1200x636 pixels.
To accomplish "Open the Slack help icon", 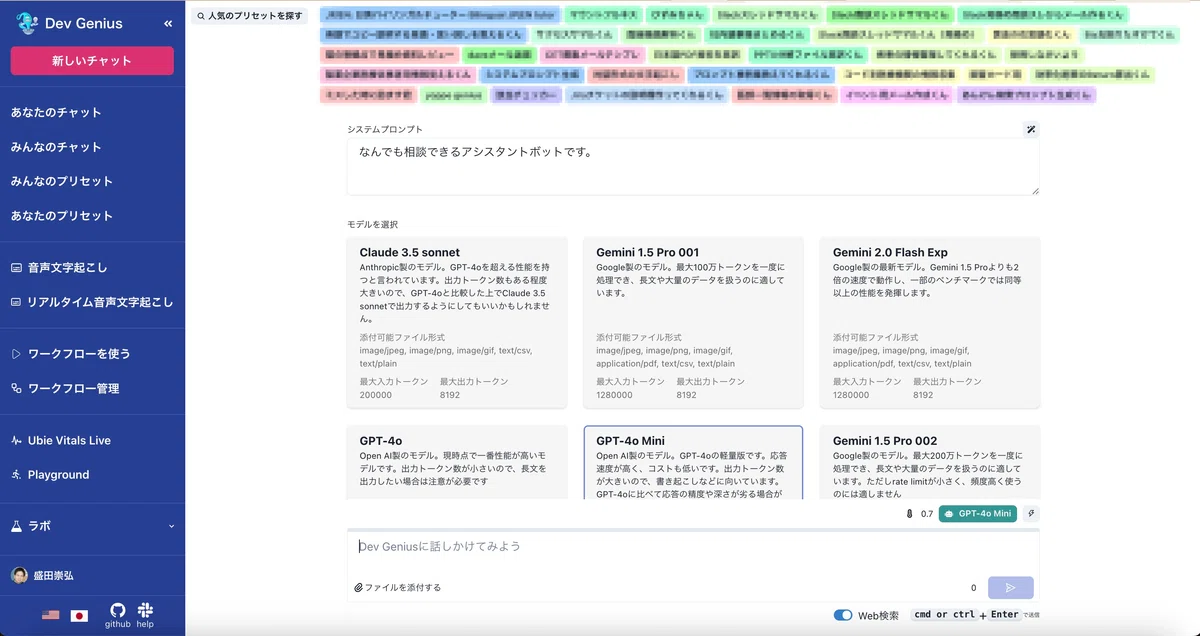I will (x=145, y=610).
